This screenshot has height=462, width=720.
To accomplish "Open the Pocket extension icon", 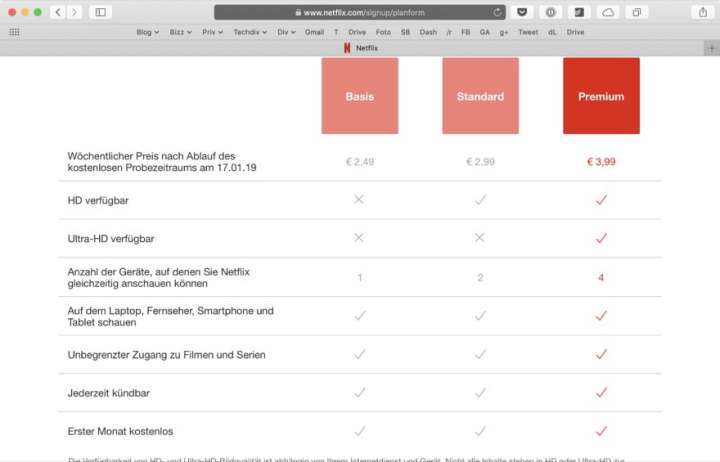I will 523,12.
